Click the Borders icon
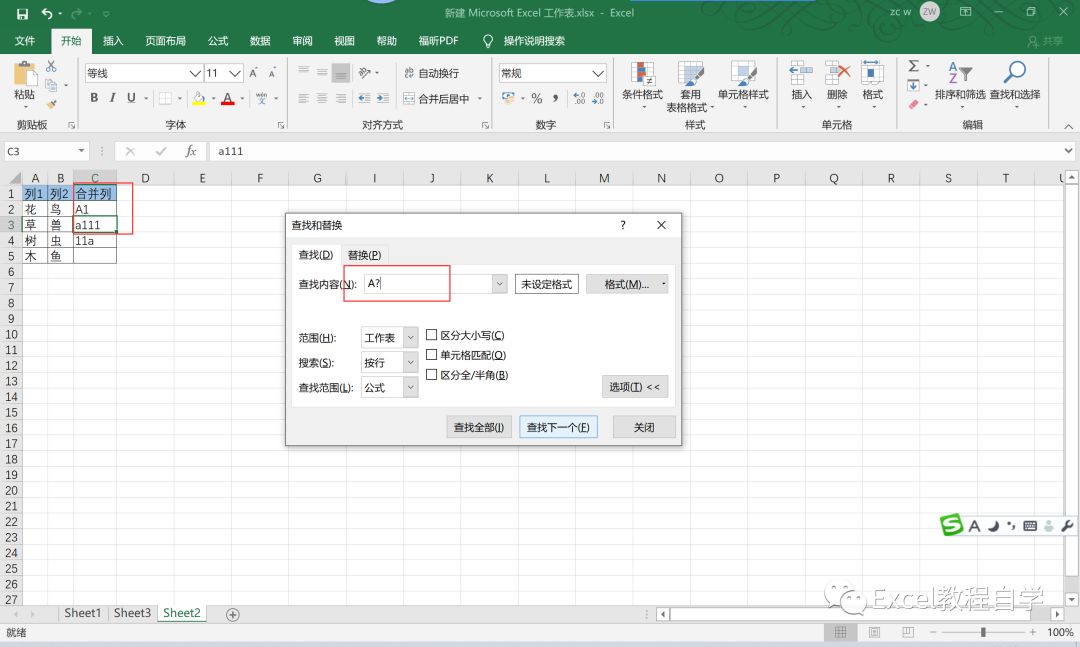This screenshot has height=647, width=1080. [x=165, y=99]
